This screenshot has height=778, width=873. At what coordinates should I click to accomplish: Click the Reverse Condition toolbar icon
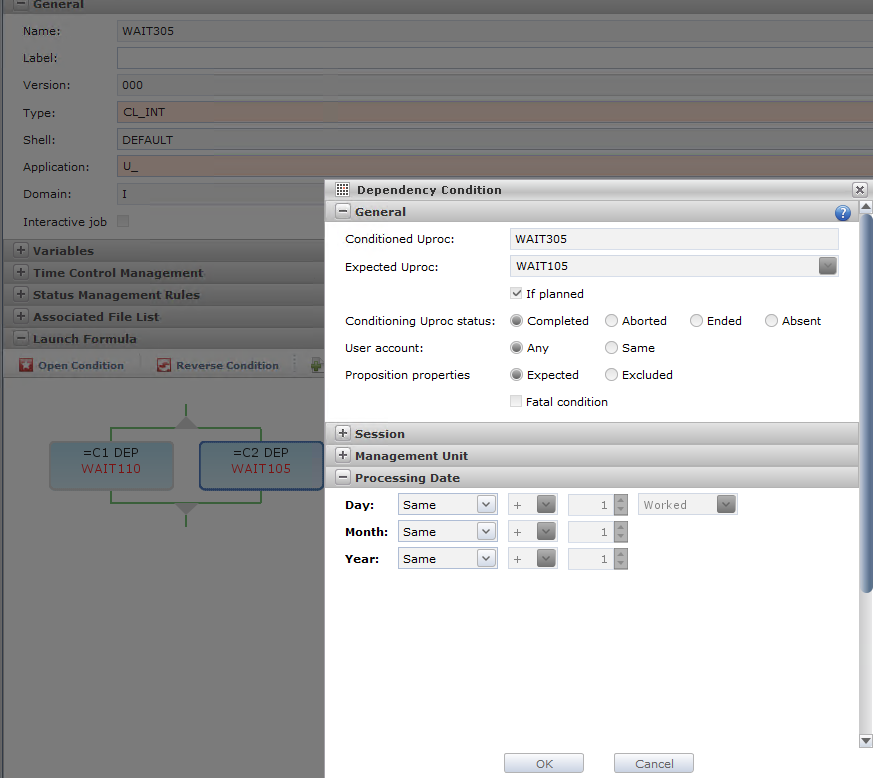164,366
